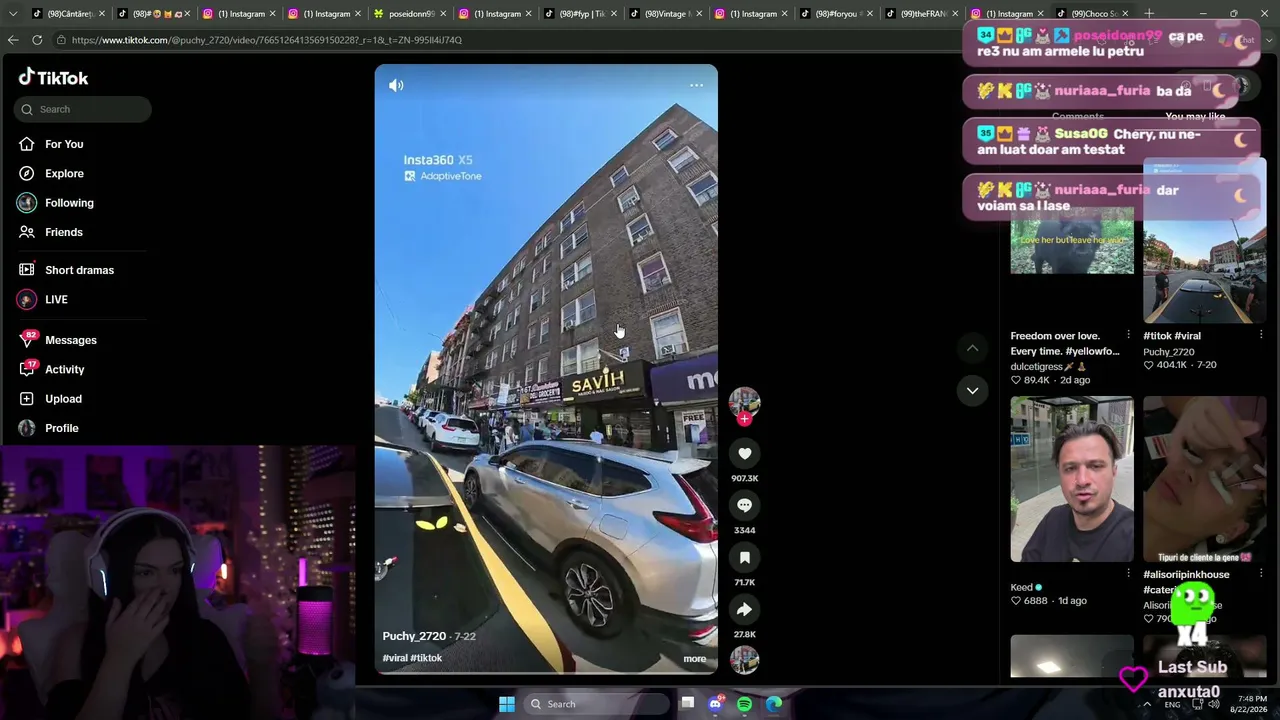Switch to the Vintage browser tab

click(x=664, y=14)
